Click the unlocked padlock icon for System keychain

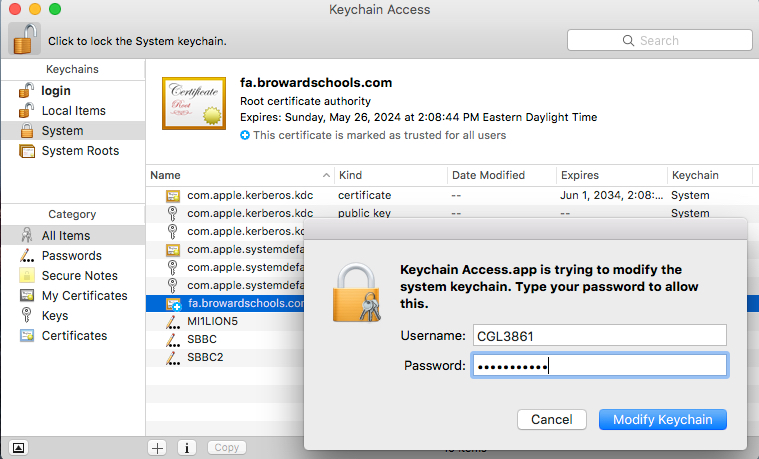24,39
